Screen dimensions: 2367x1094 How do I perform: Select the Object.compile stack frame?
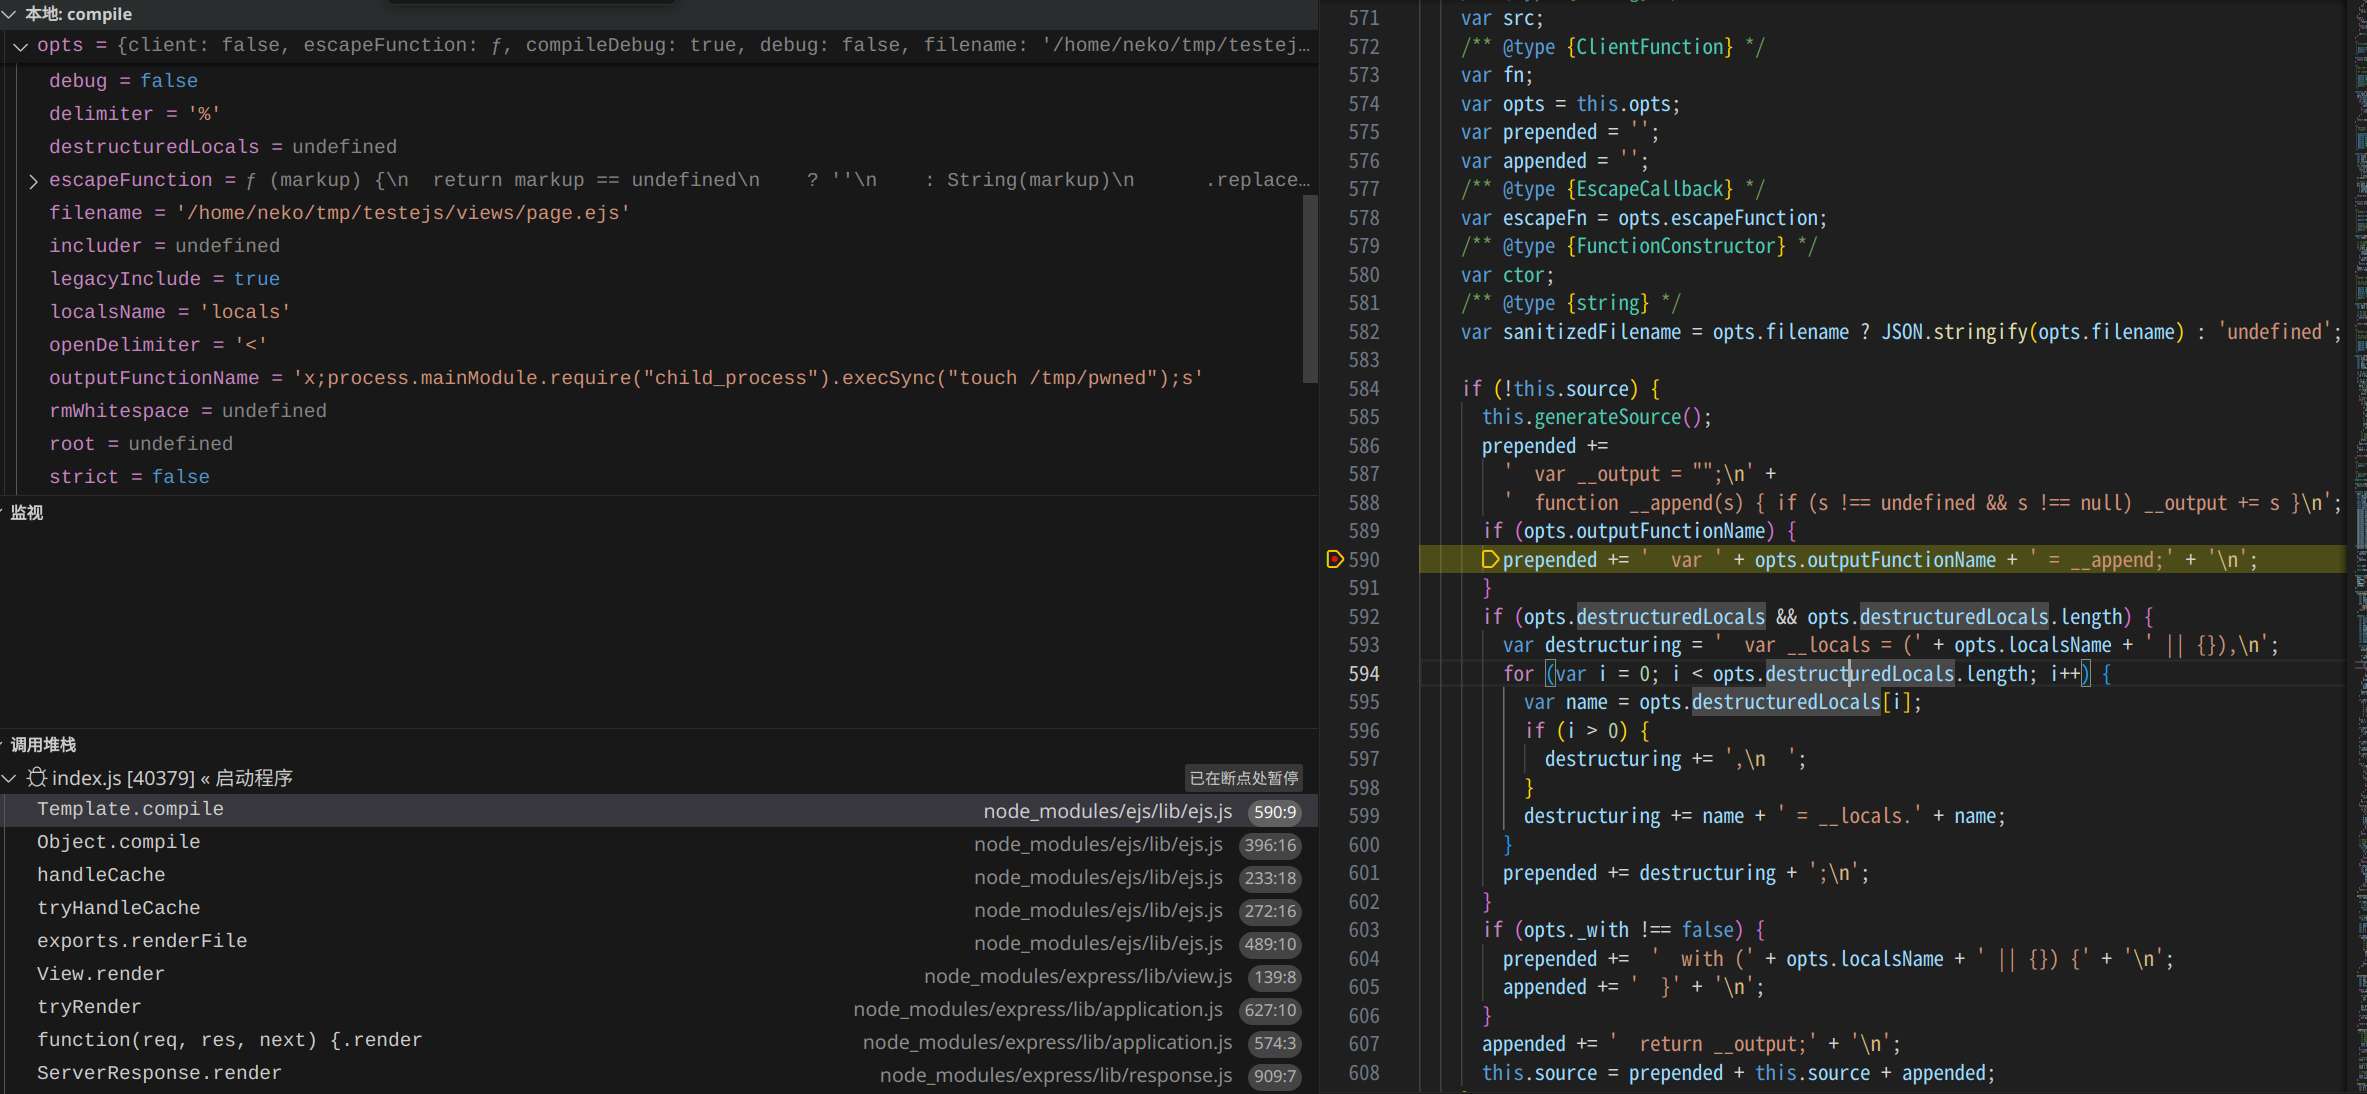point(118,842)
